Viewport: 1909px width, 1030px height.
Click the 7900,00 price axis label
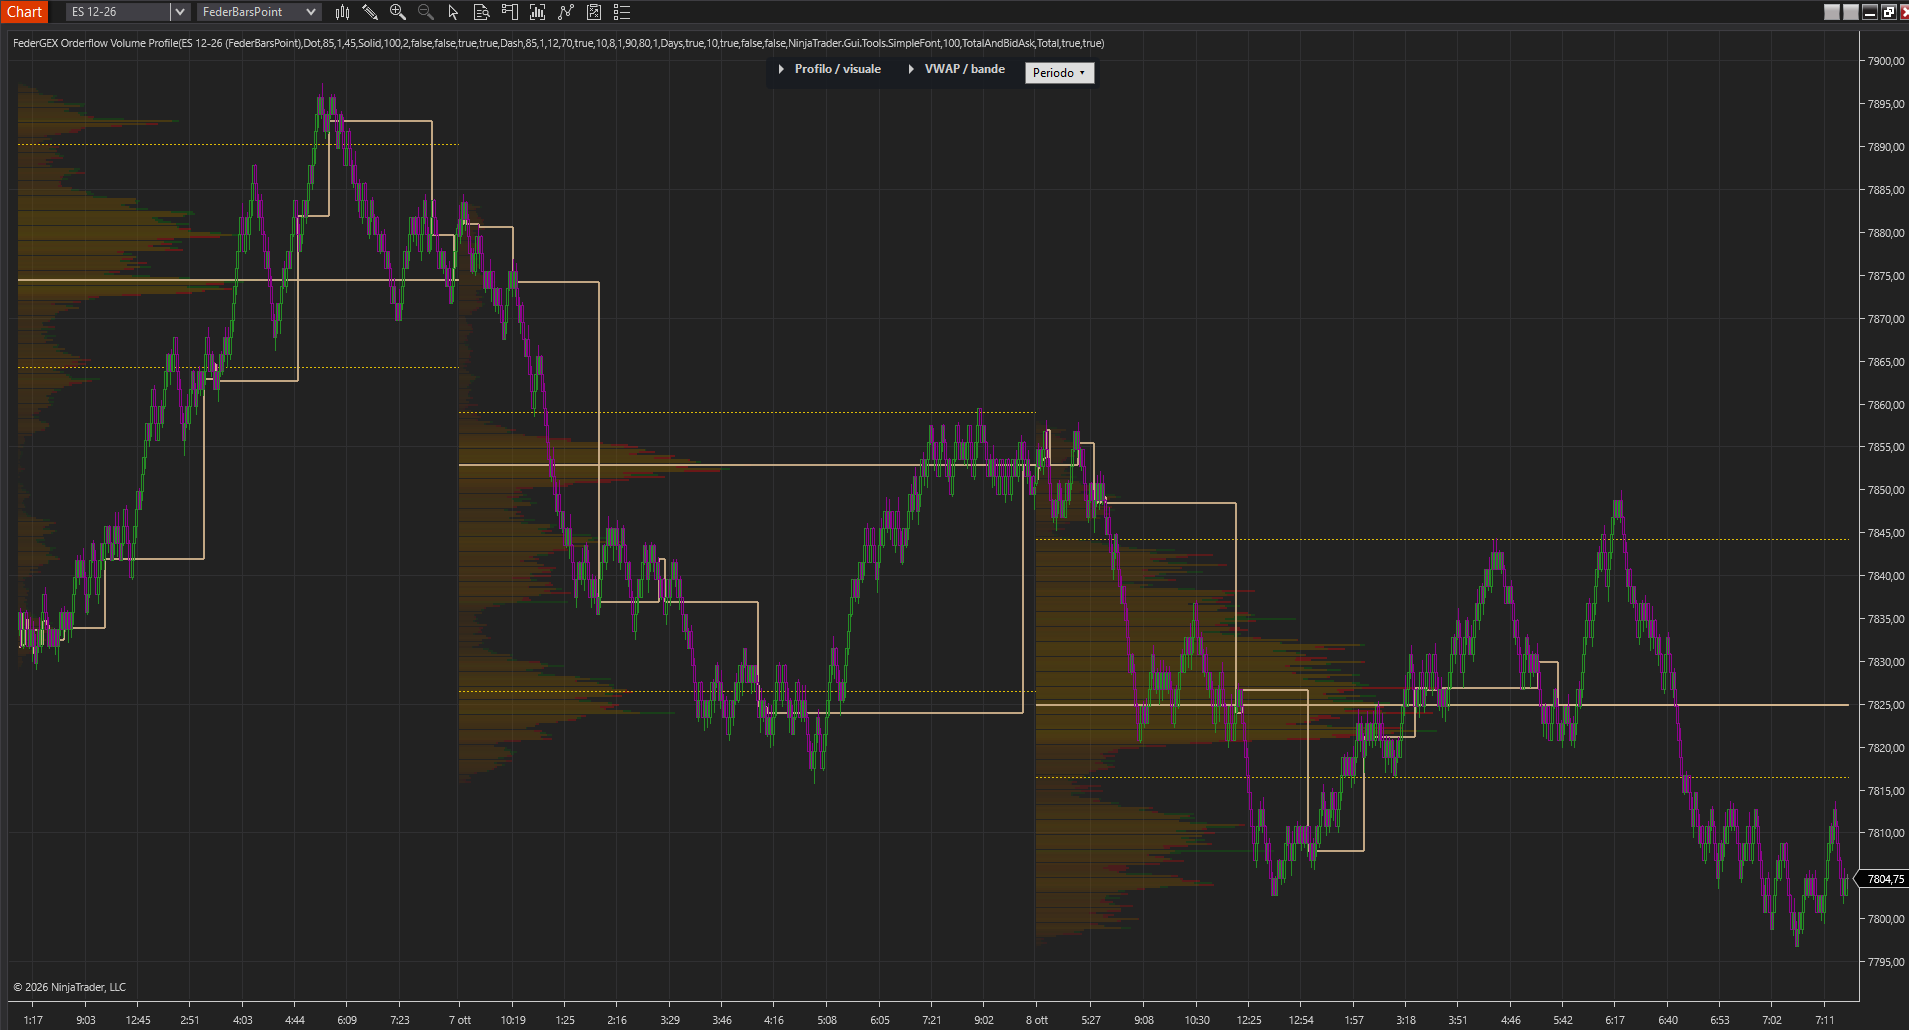click(1886, 61)
